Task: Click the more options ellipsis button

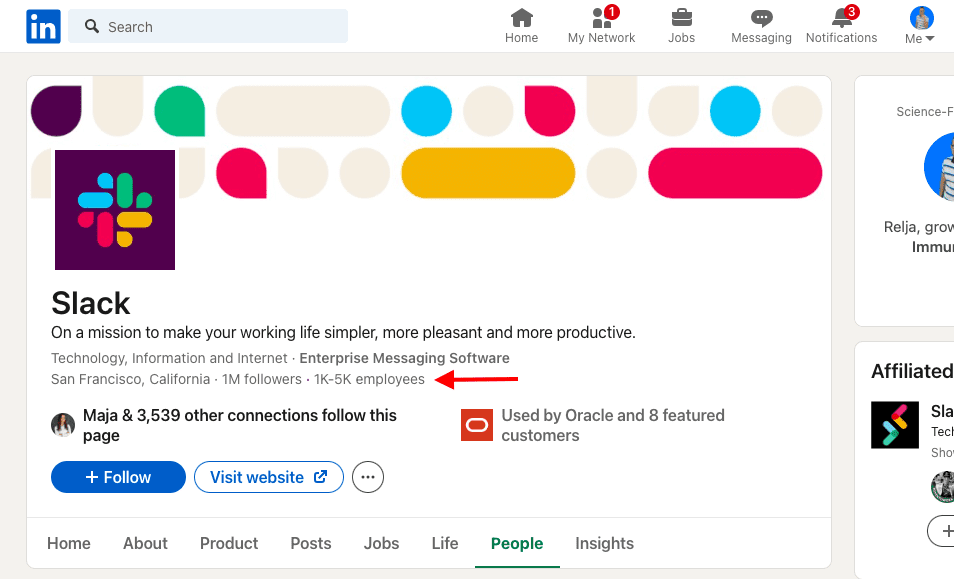Action: click(x=368, y=477)
